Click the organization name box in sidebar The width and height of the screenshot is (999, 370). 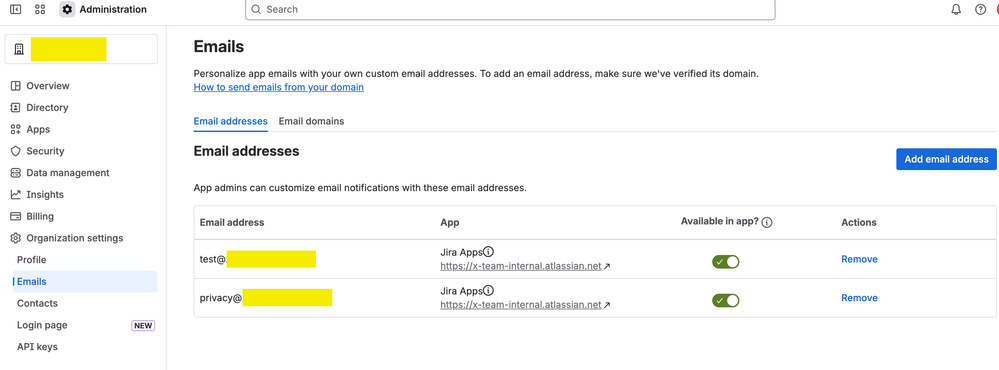click(x=81, y=49)
